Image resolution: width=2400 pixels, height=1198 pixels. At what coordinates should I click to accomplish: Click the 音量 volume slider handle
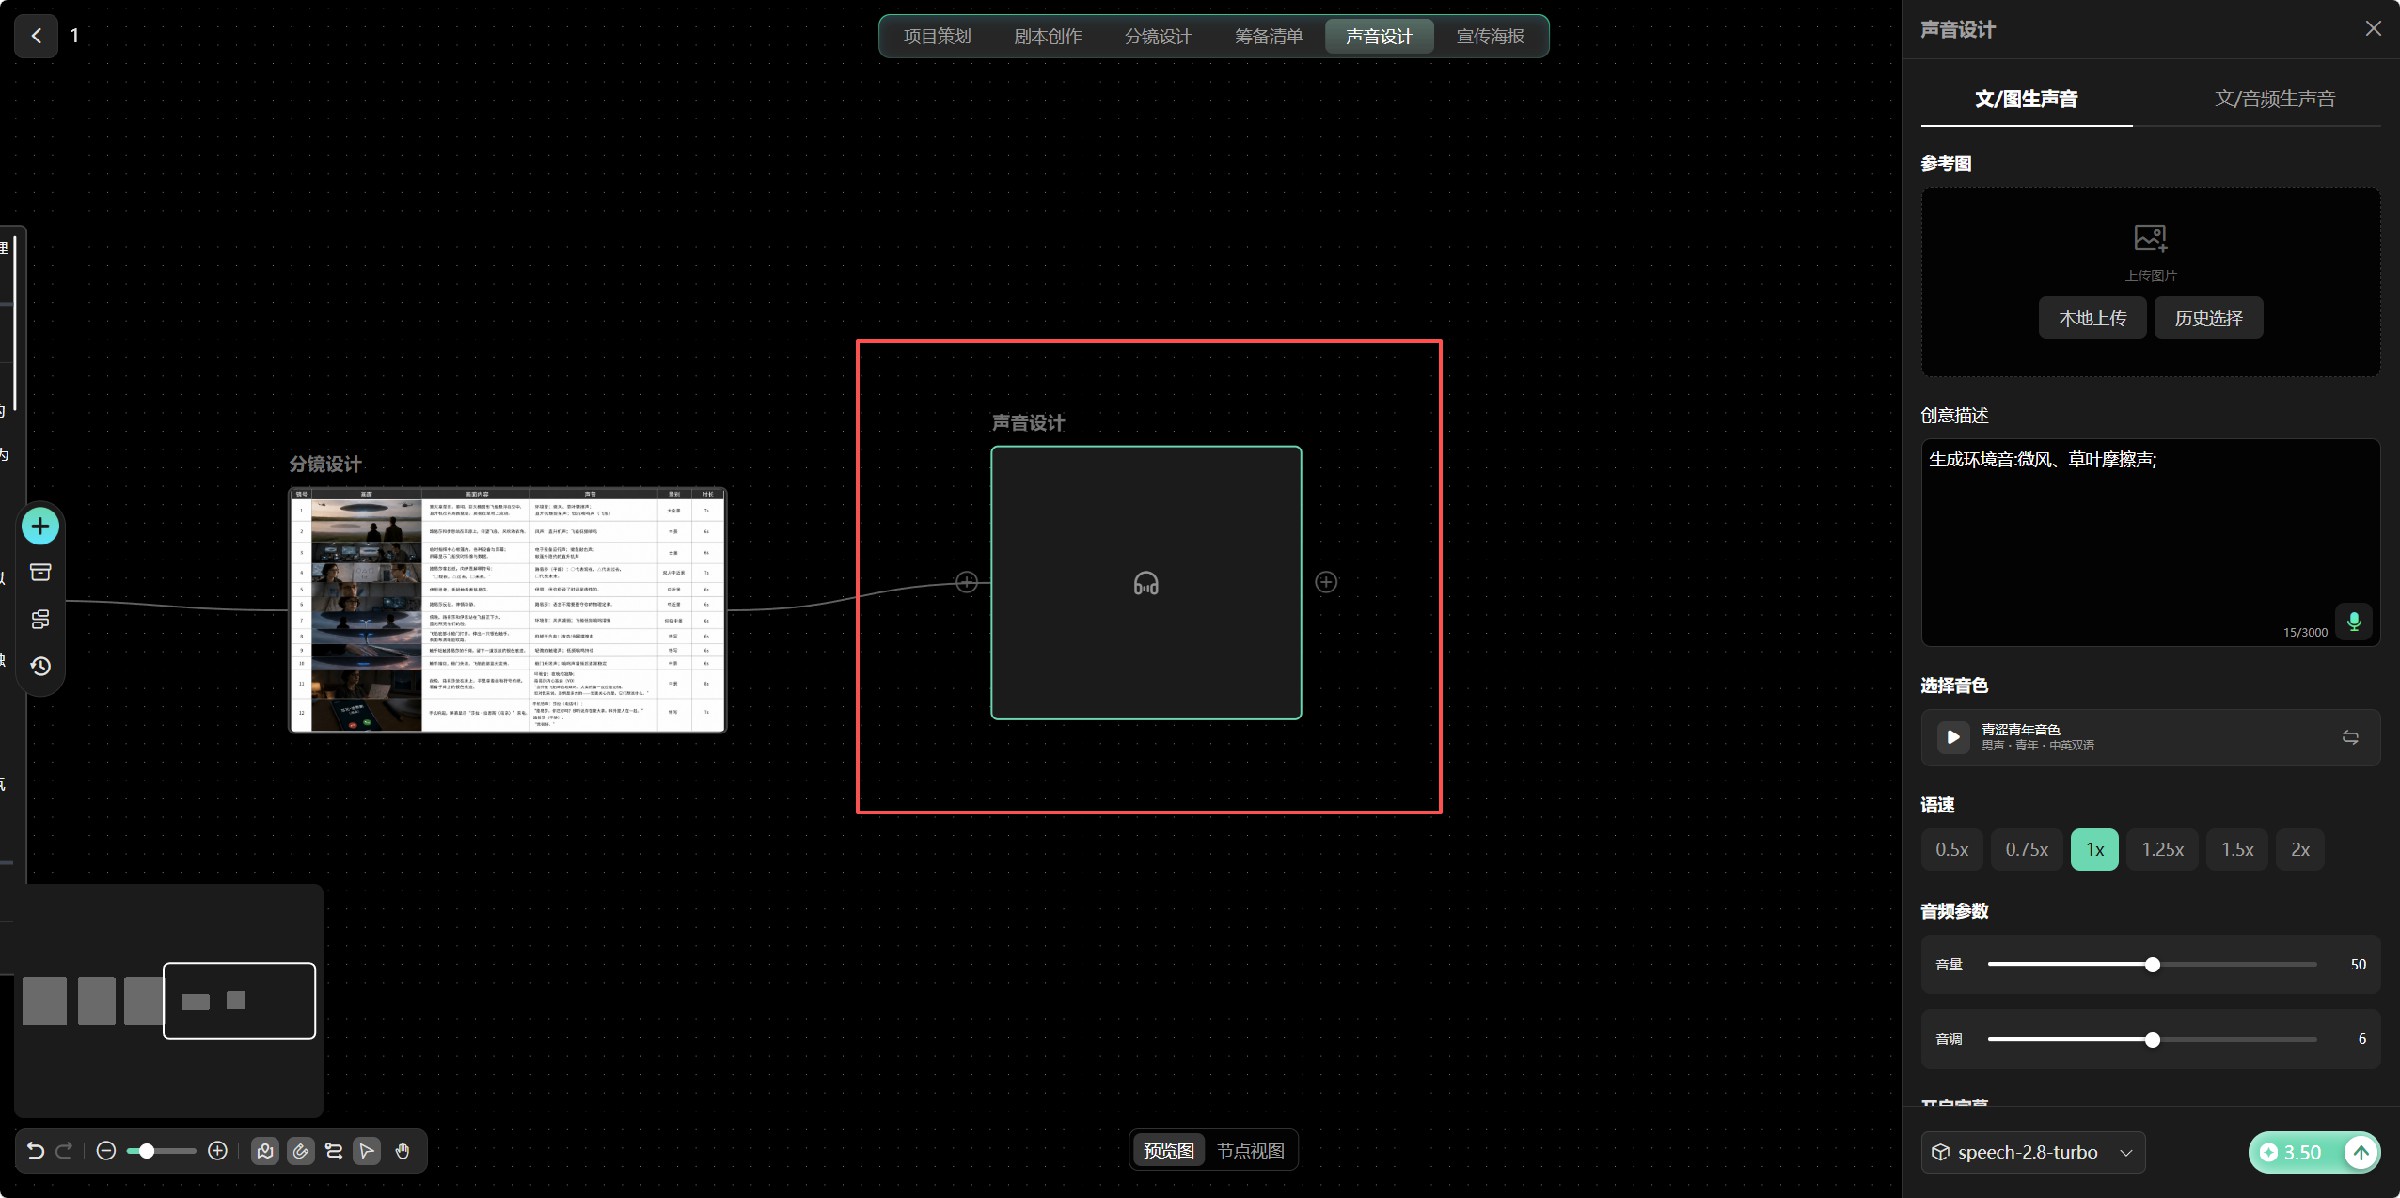pyautogui.click(x=2152, y=964)
